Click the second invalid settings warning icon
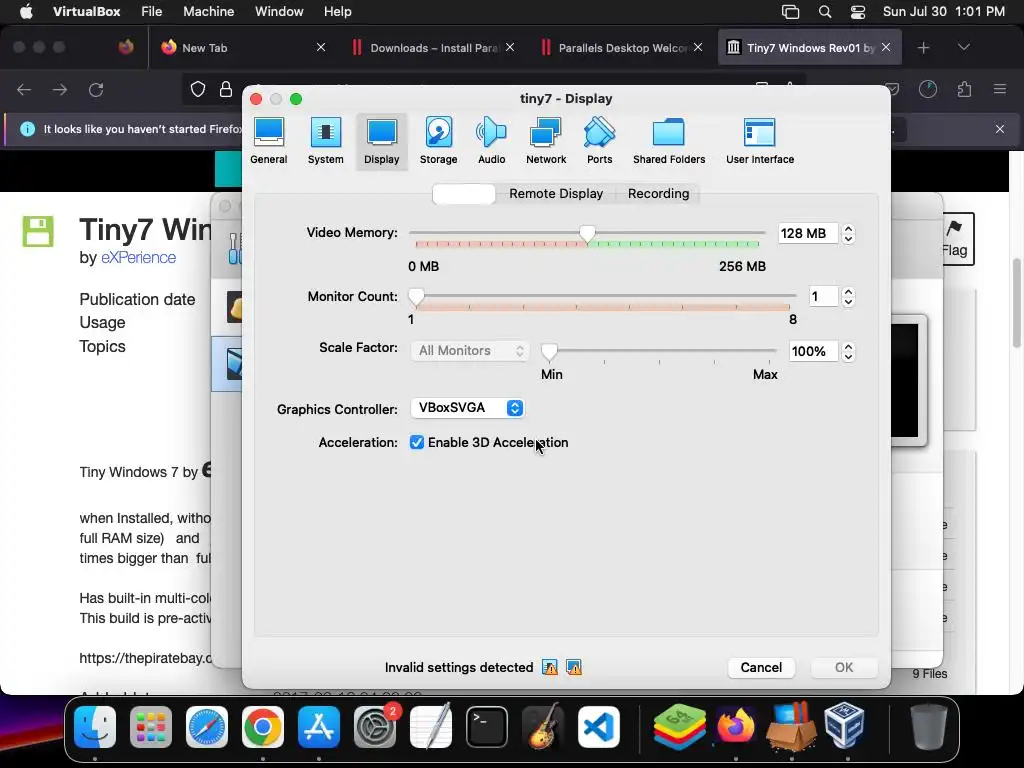This screenshot has height=768, width=1024. pos(573,667)
